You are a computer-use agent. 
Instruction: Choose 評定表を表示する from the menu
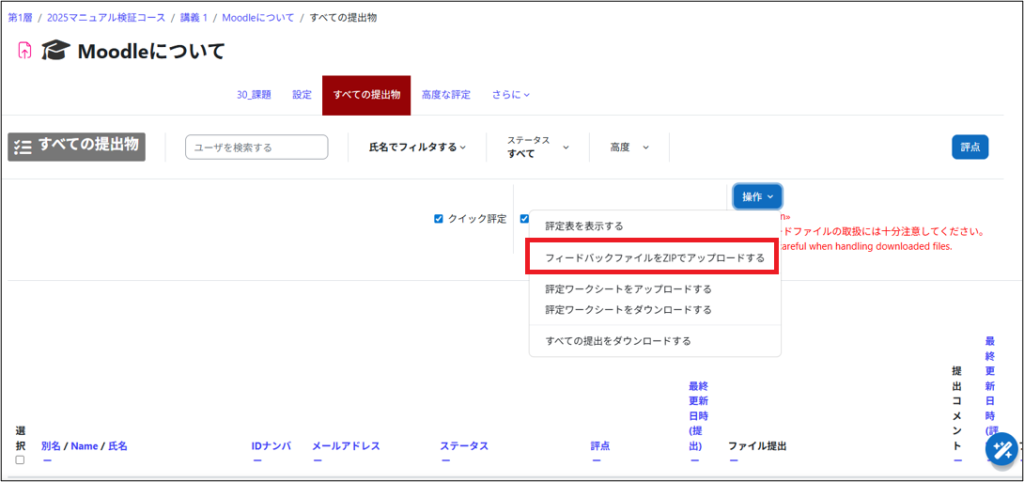584,226
